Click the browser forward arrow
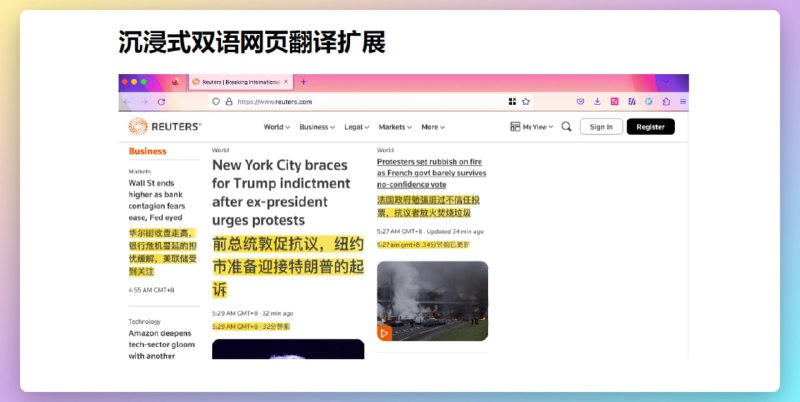Viewport: 800px width, 402px height. click(144, 102)
